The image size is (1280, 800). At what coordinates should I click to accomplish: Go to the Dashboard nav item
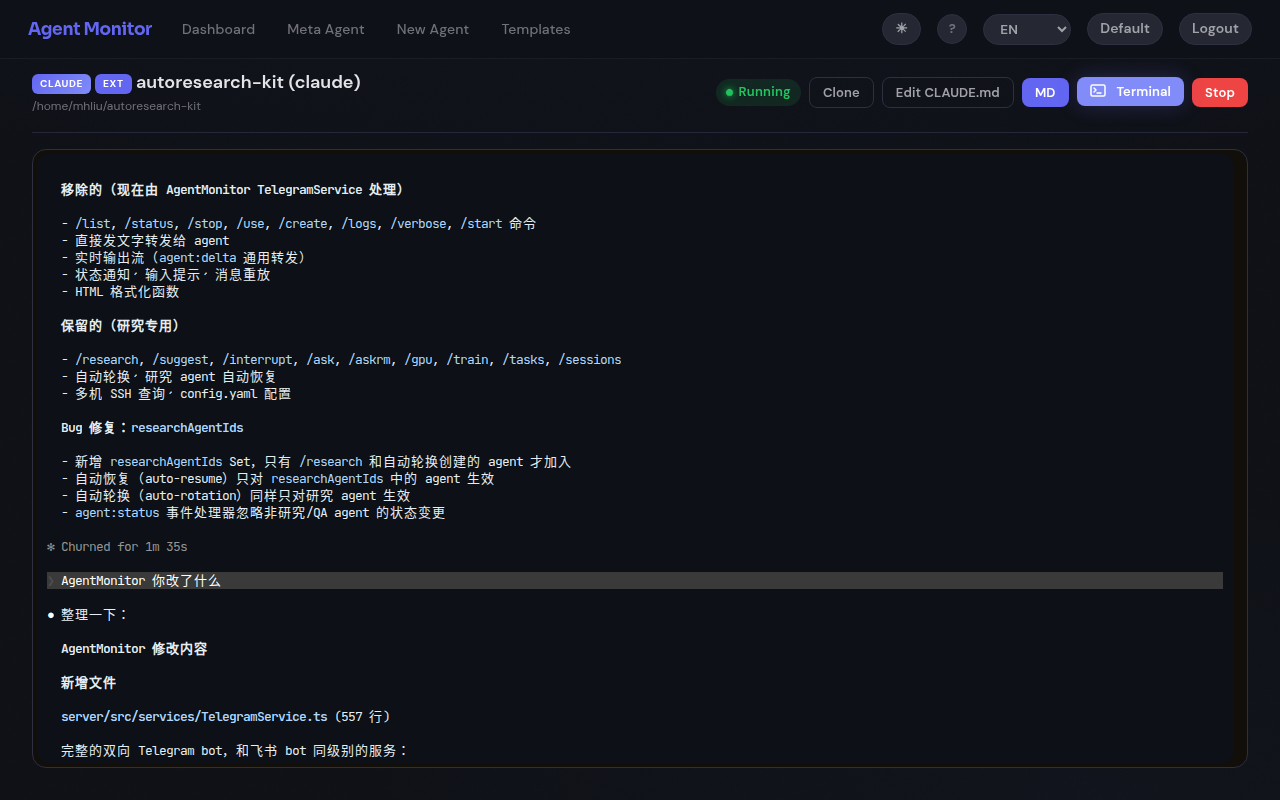click(x=218, y=29)
